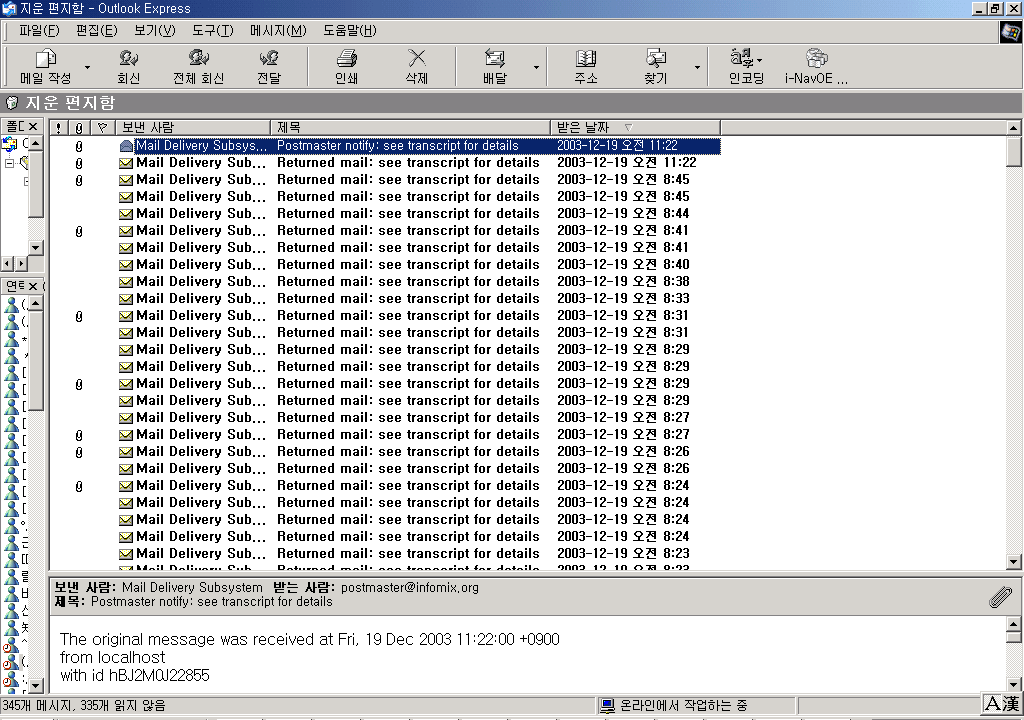Open the 메시지(M) menu
This screenshot has width=1024, height=720.
pyautogui.click(x=277, y=30)
